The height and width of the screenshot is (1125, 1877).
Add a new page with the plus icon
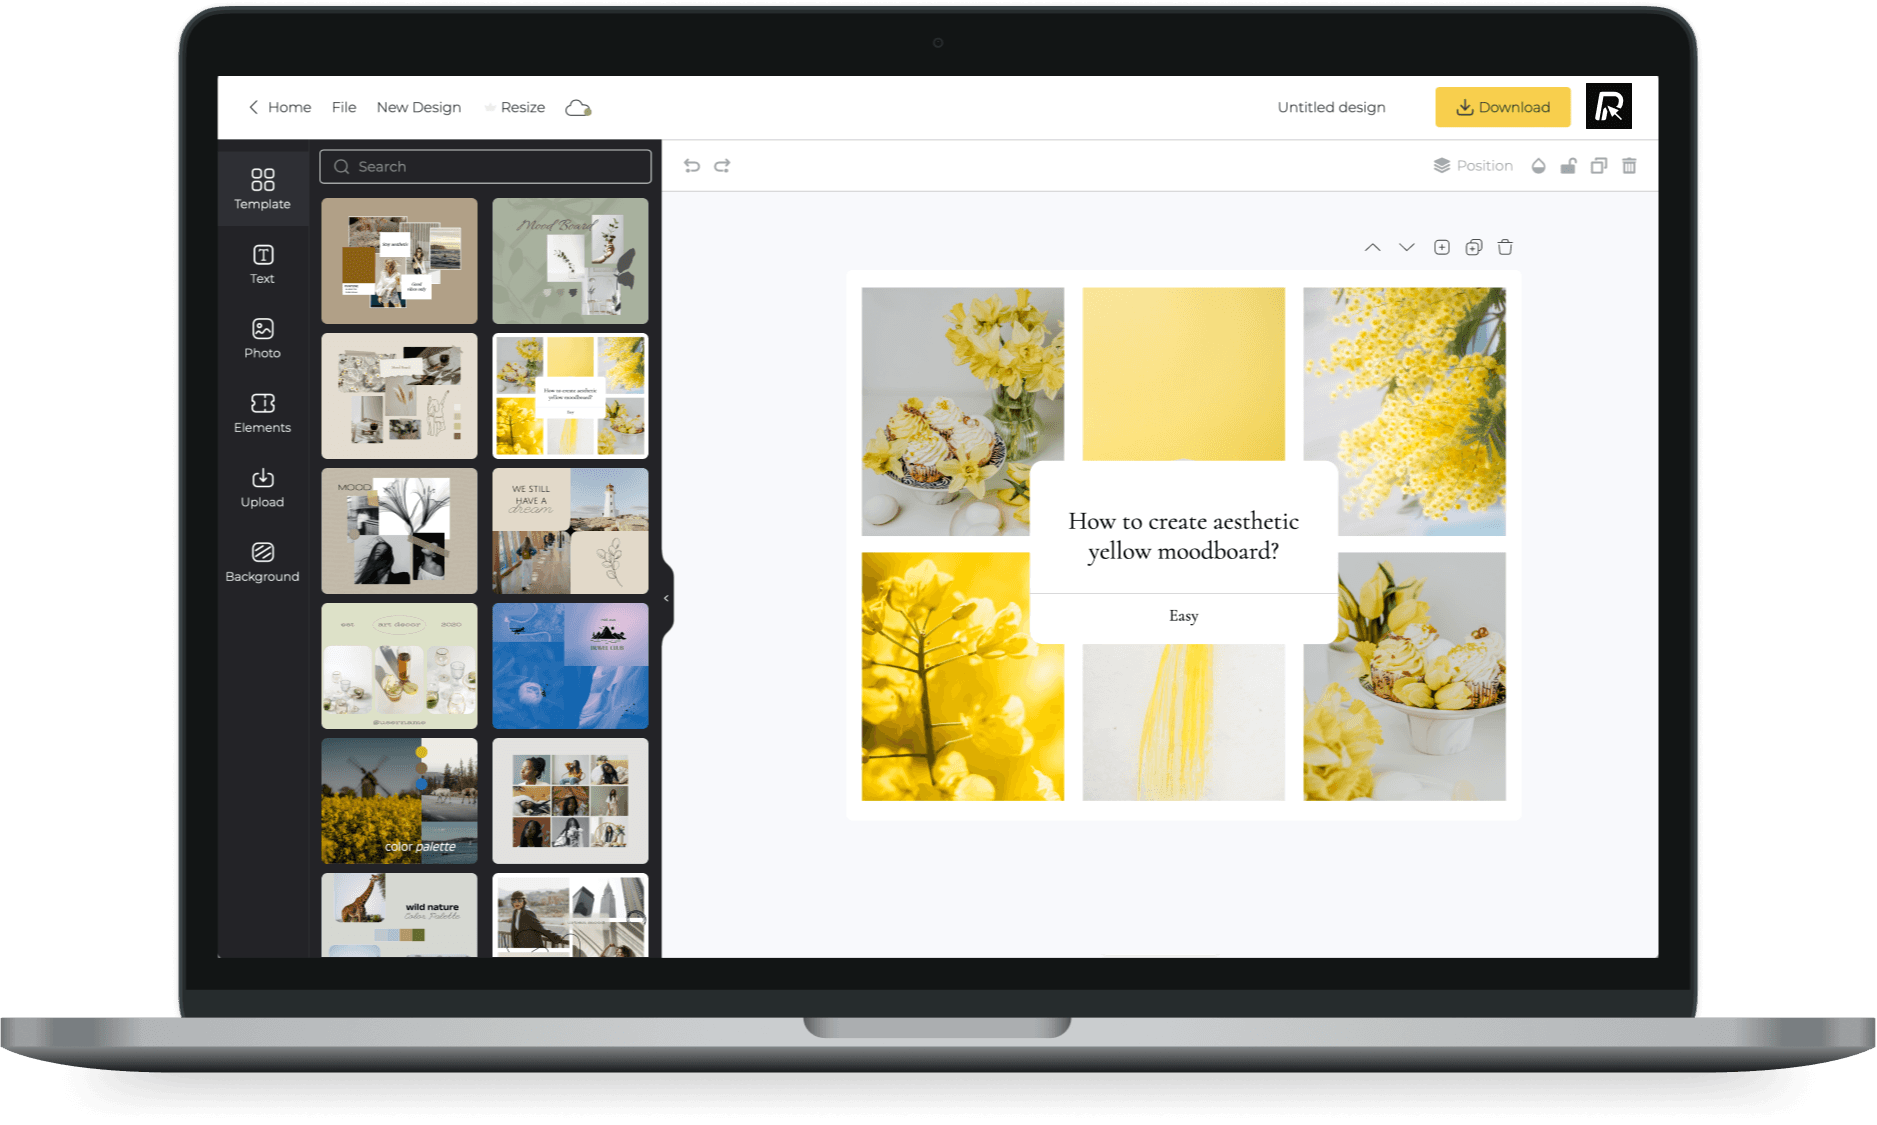[x=1441, y=247]
